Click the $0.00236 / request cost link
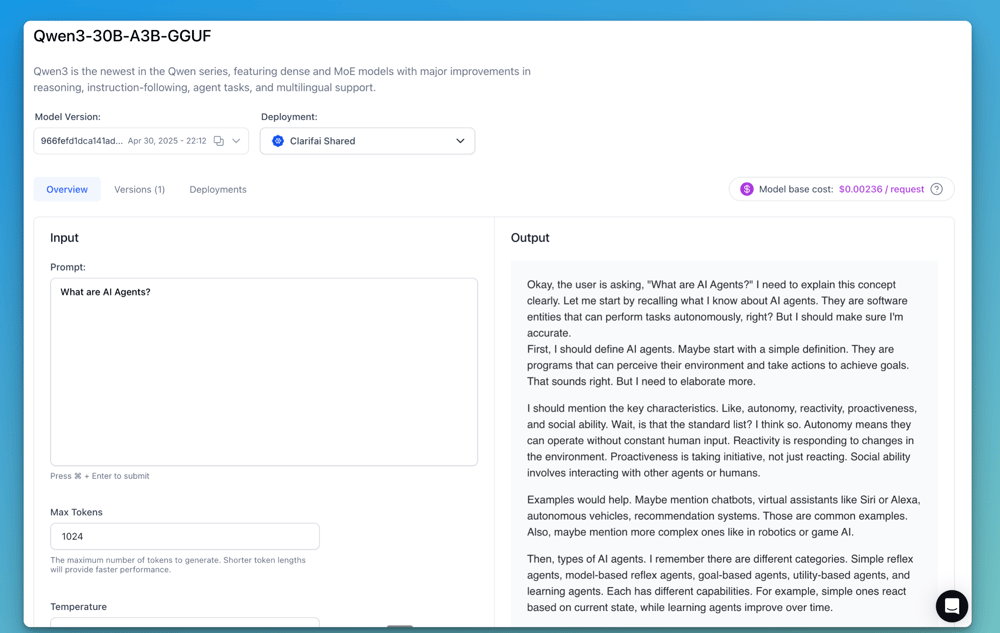 pyautogui.click(x=881, y=189)
